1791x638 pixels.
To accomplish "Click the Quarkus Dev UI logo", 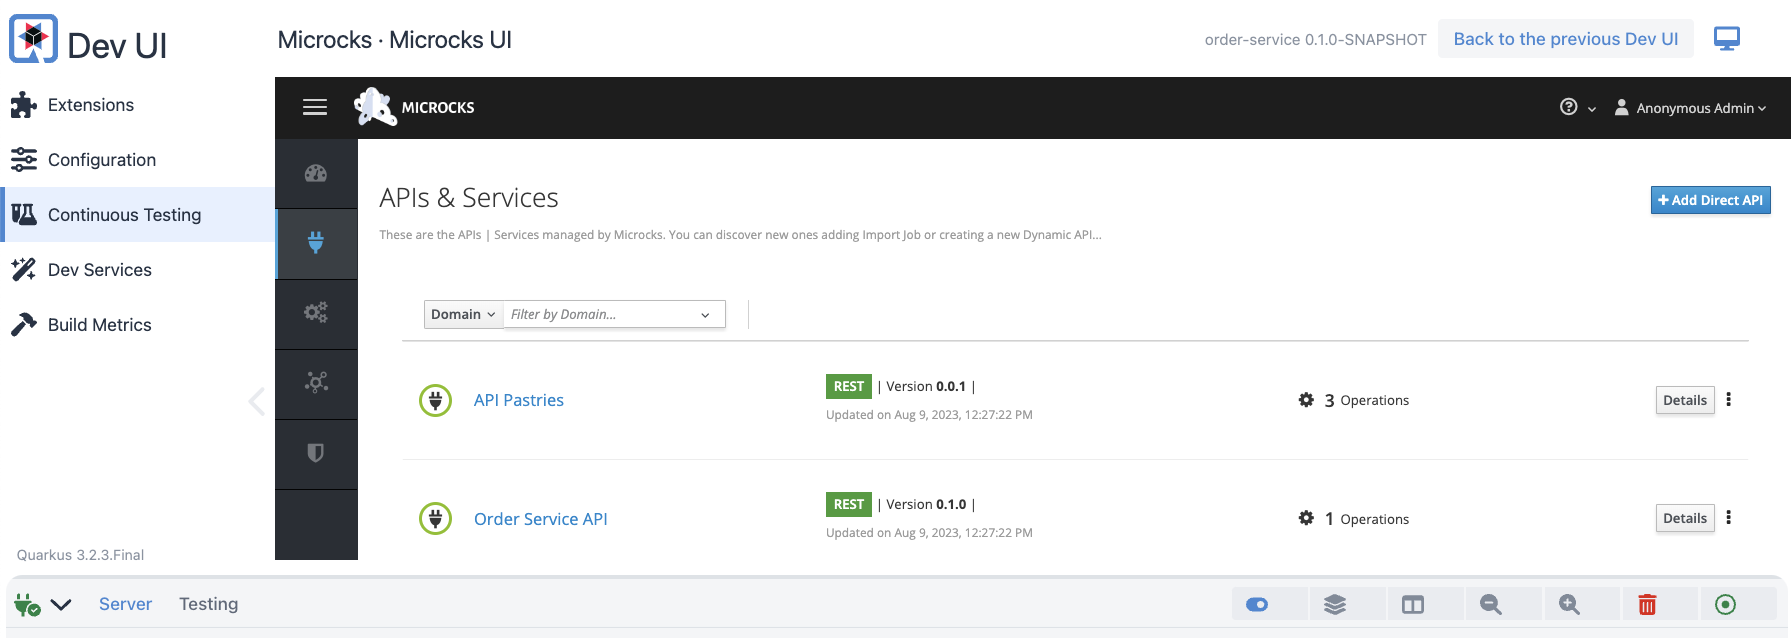I will [34, 39].
